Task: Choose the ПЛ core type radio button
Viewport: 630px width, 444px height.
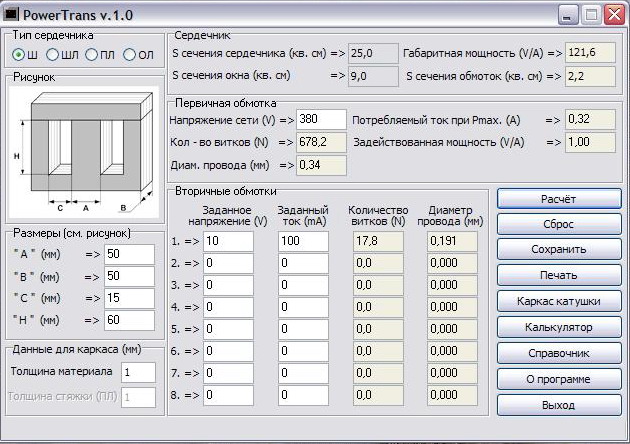Action: tap(93, 54)
